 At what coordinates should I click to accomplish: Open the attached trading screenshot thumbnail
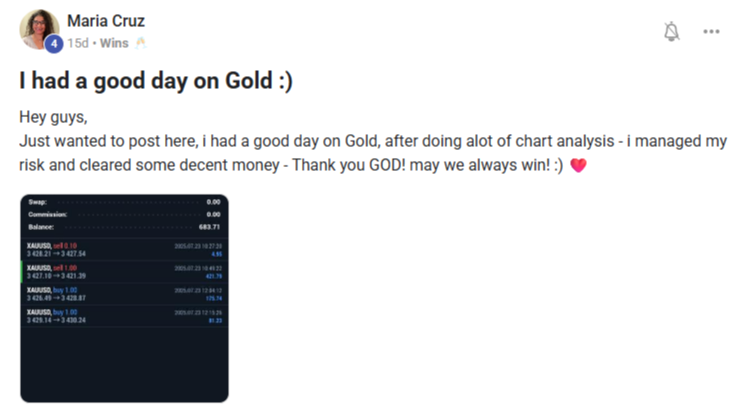pyautogui.click(x=124, y=298)
